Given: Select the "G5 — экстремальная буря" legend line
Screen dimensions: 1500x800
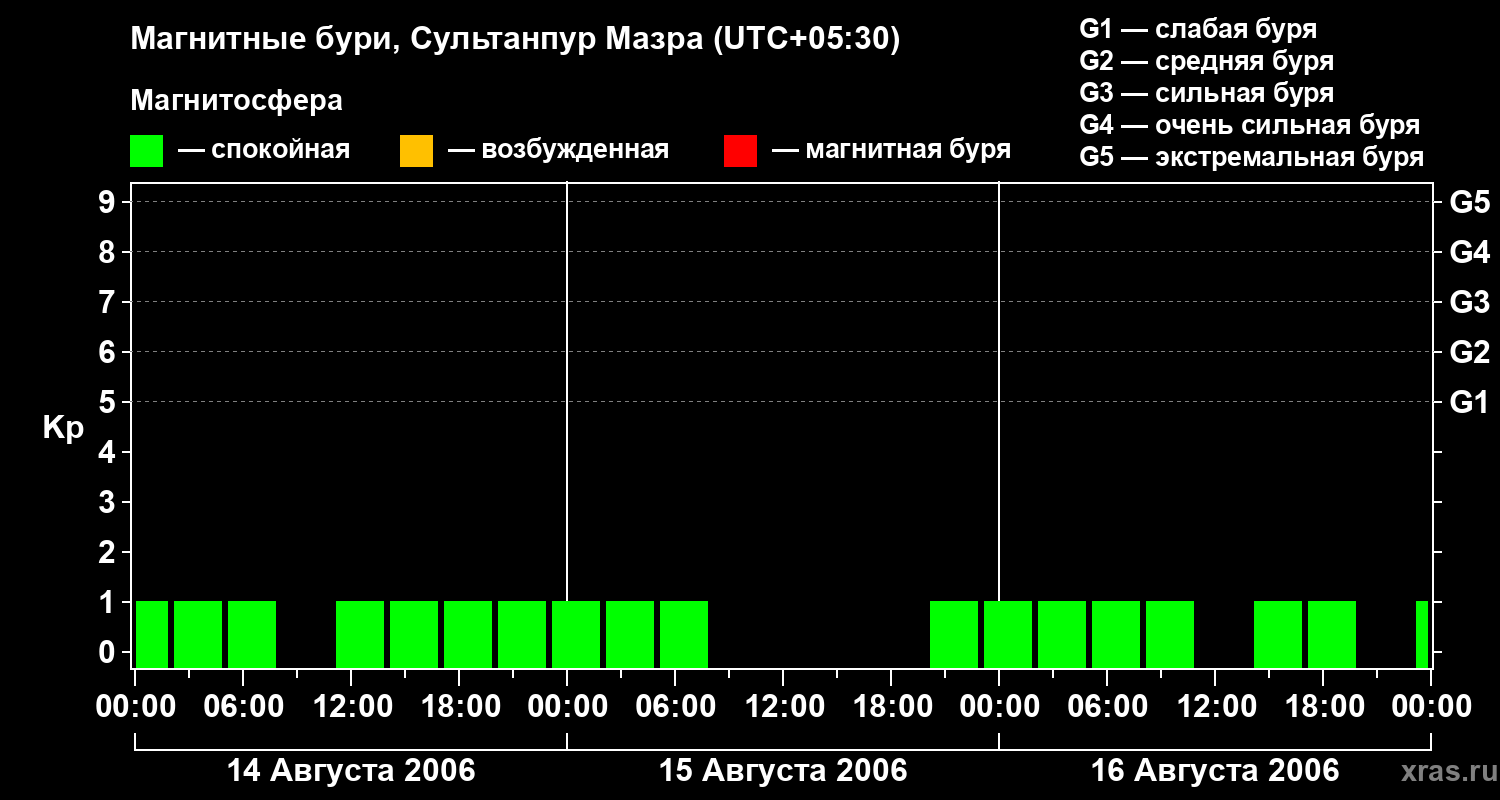Looking at the screenshot, I should click(1251, 157).
